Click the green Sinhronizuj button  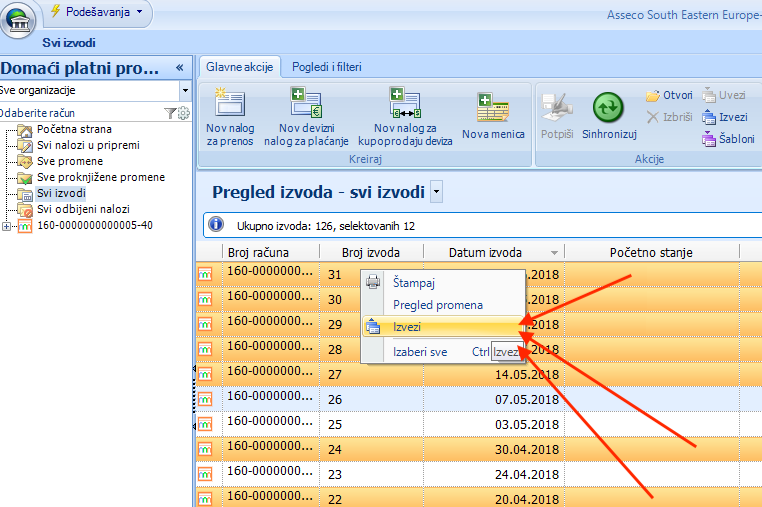609,117
